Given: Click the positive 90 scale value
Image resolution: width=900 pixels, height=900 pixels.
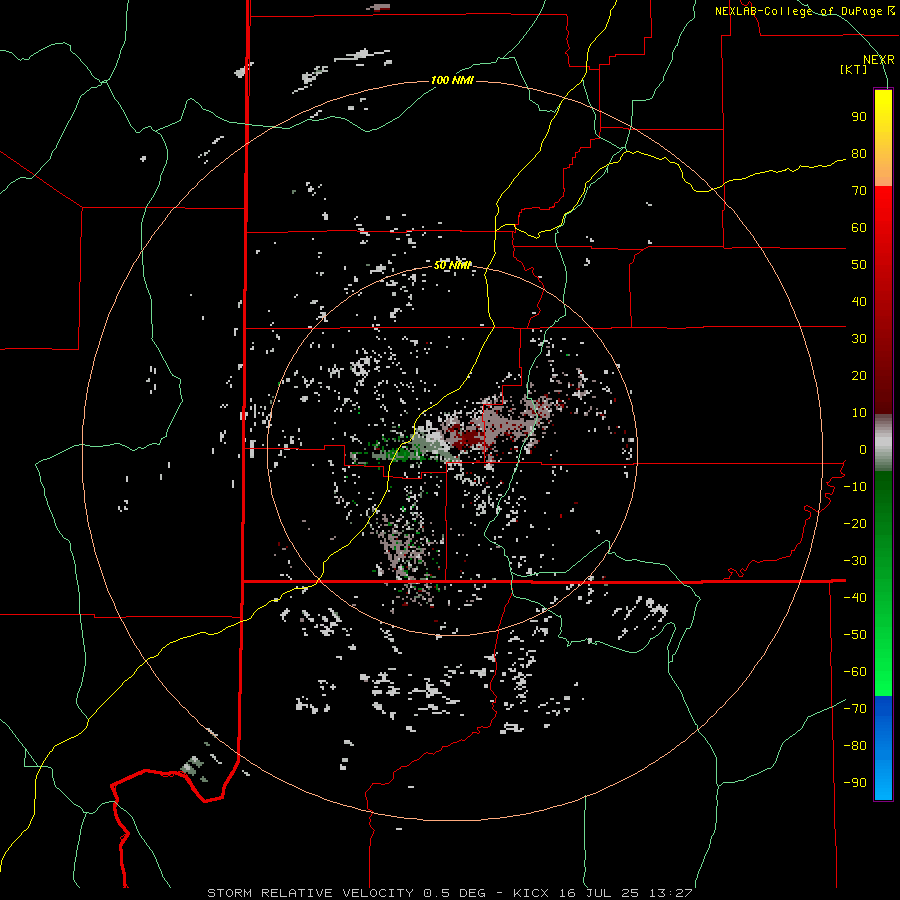Looking at the screenshot, I should (x=859, y=117).
